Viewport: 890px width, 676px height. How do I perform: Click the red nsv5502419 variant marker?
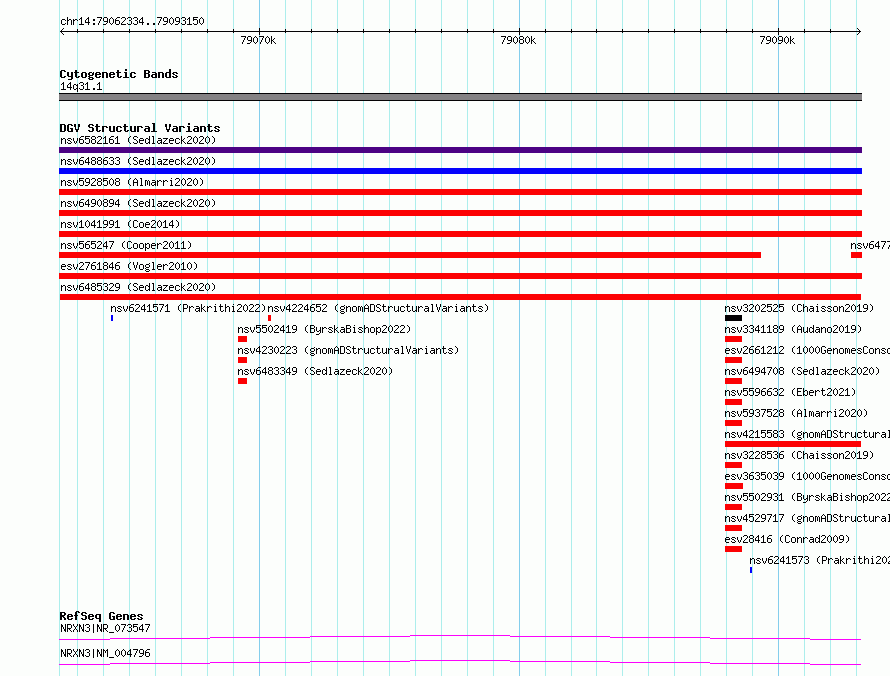tap(242, 339)
